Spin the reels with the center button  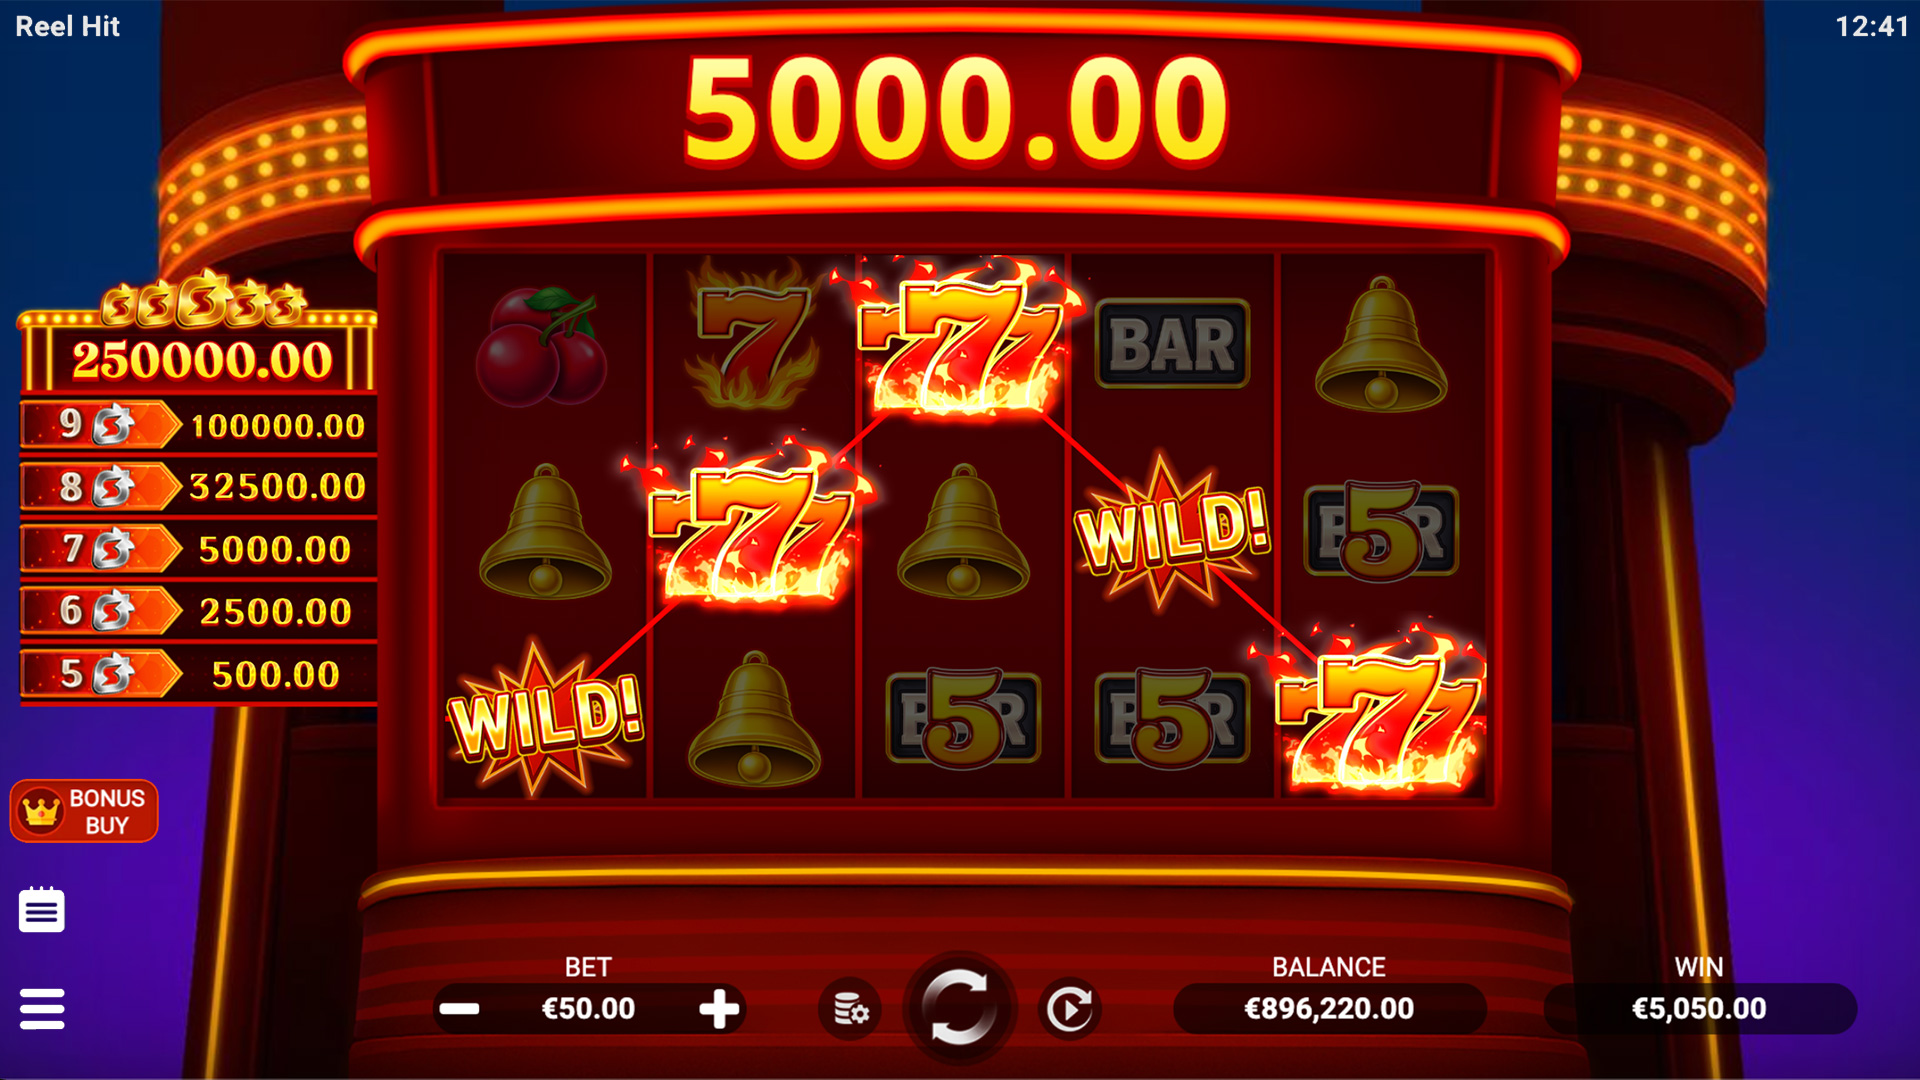pos(959,1007)
